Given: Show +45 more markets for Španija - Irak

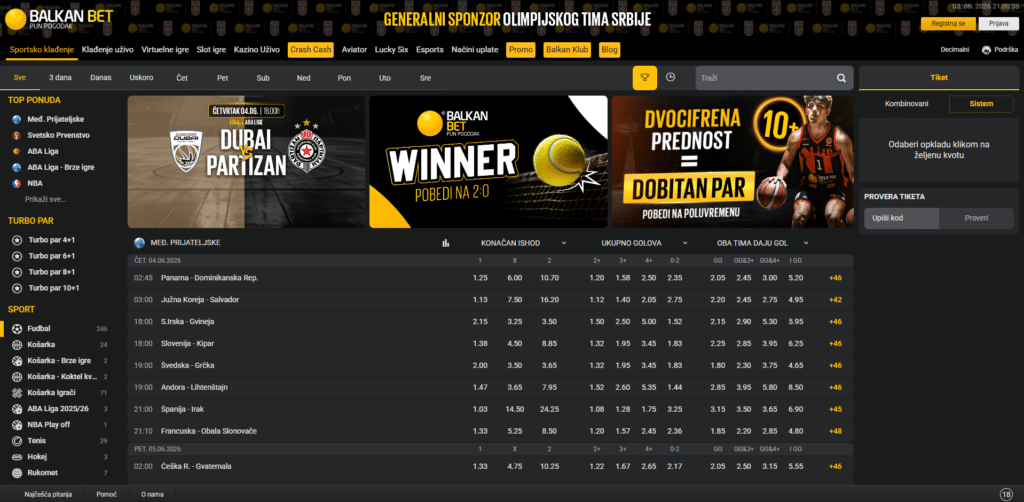Looking at the screenshot, I should (835, 409).
